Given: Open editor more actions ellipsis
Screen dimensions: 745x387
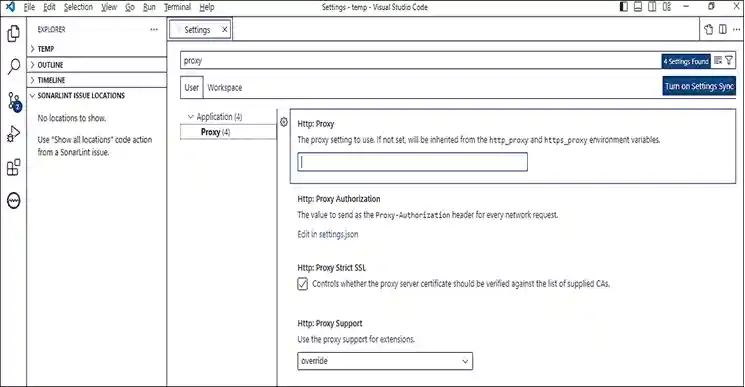Looking at the screenshot, I should pyautogui.click(x=736, y=29).
